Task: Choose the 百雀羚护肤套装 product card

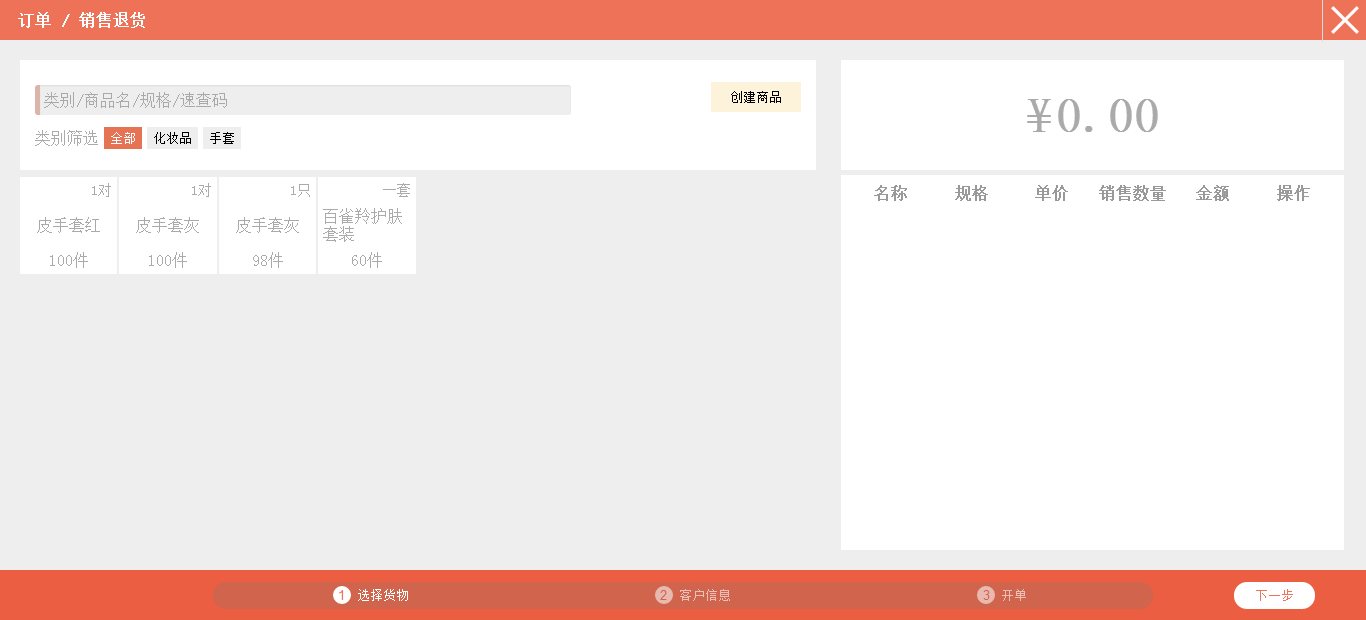Action: point(366,226)
